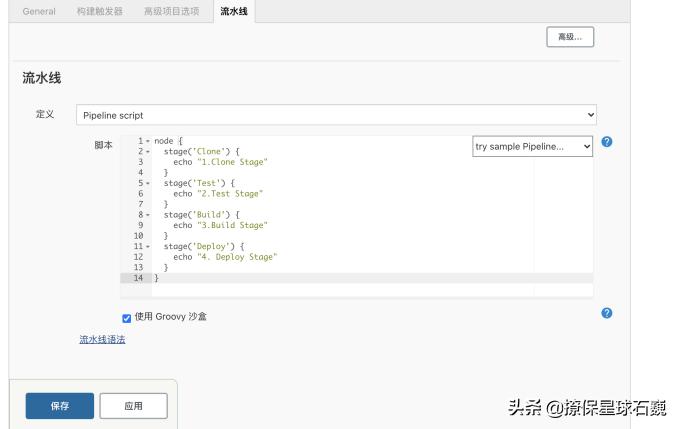Click line number 10 in the gutter

138,235
